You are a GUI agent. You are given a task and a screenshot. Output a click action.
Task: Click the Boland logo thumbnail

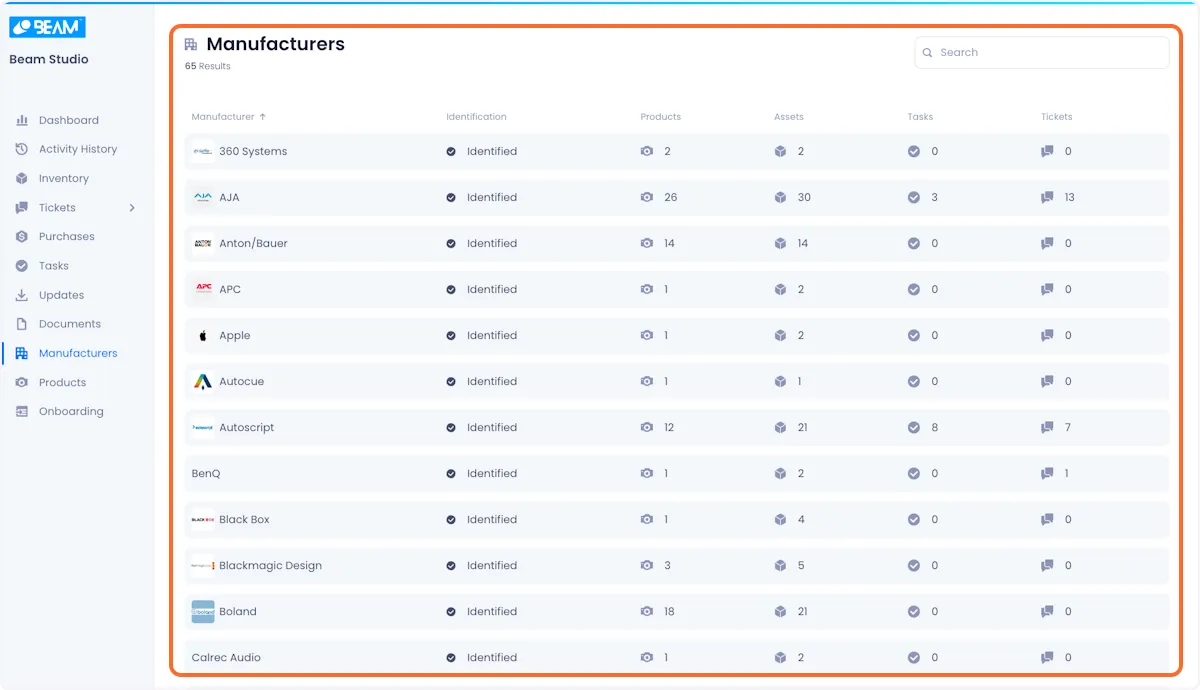coord(203,611)
